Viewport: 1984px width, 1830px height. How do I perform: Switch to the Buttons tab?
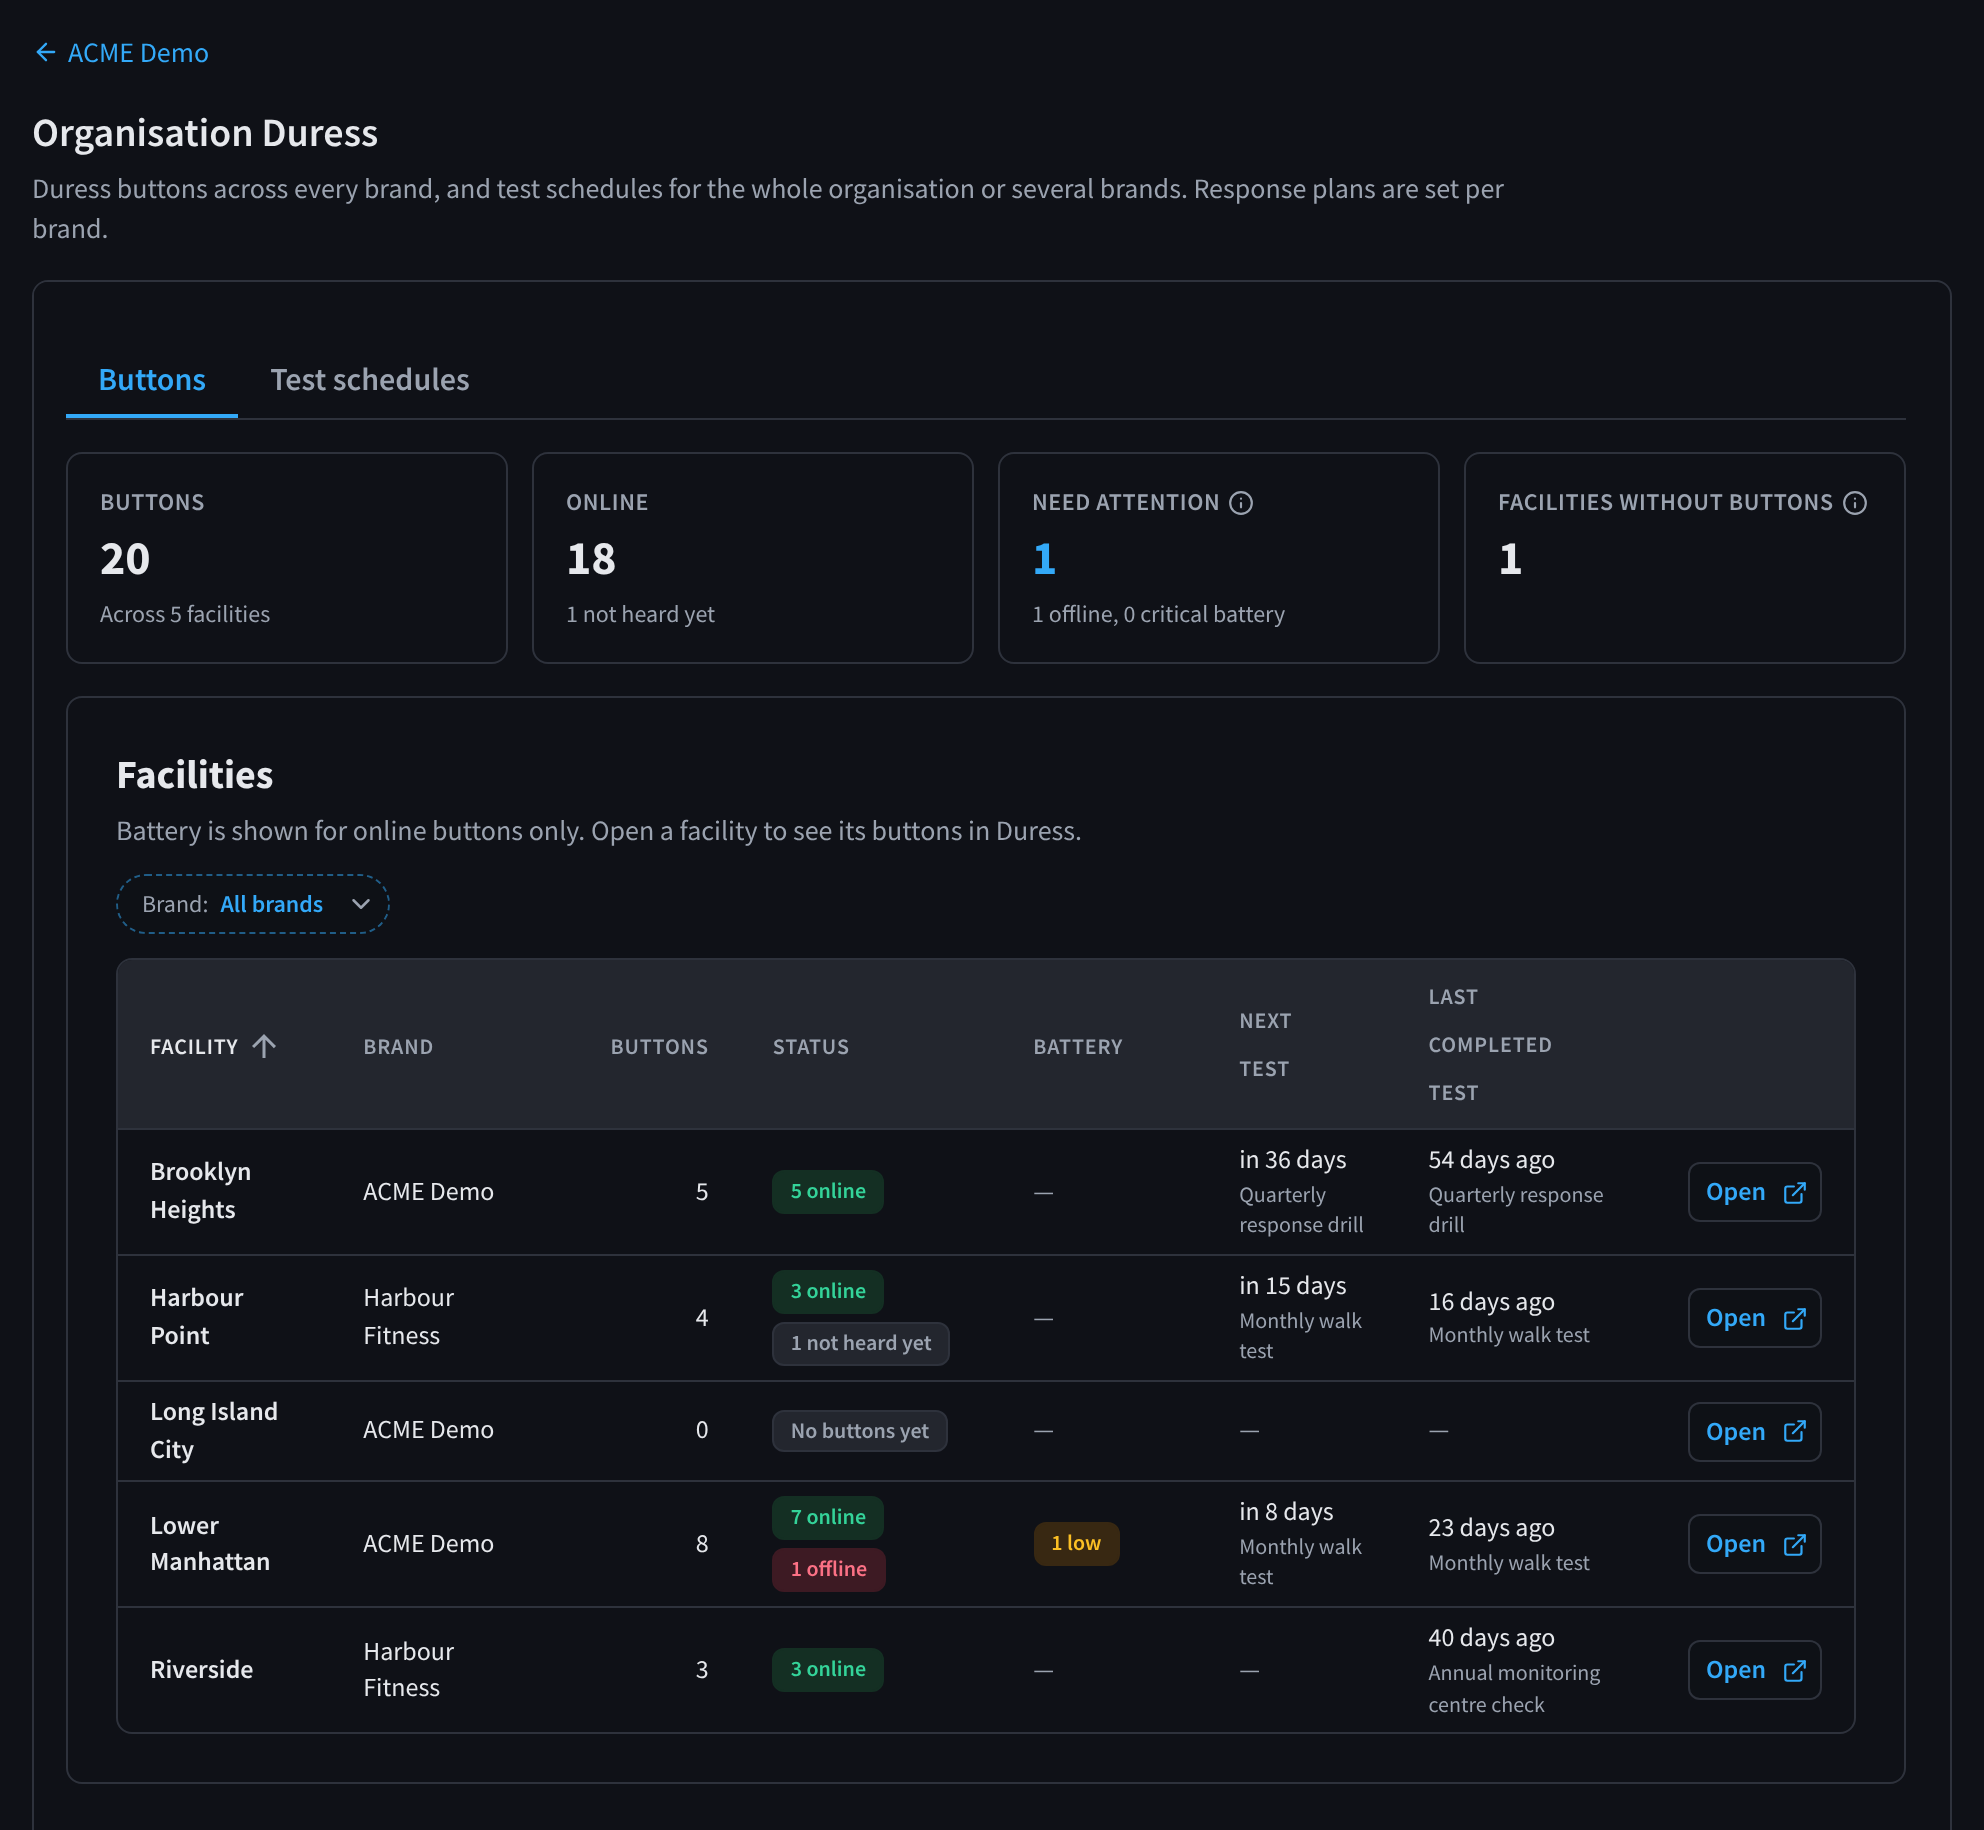152,380
